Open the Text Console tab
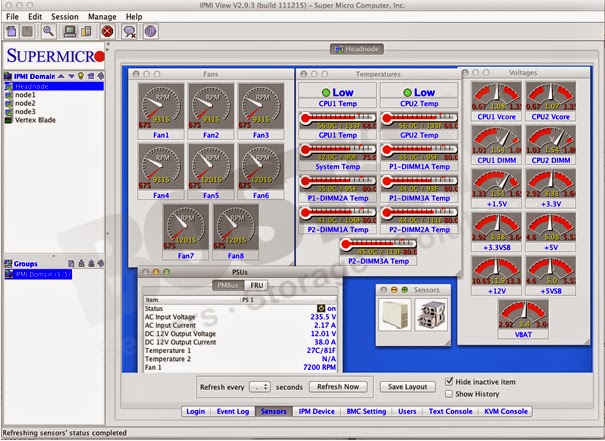The height and width of the screenshot is (441, 605). (x=450, y=411)
